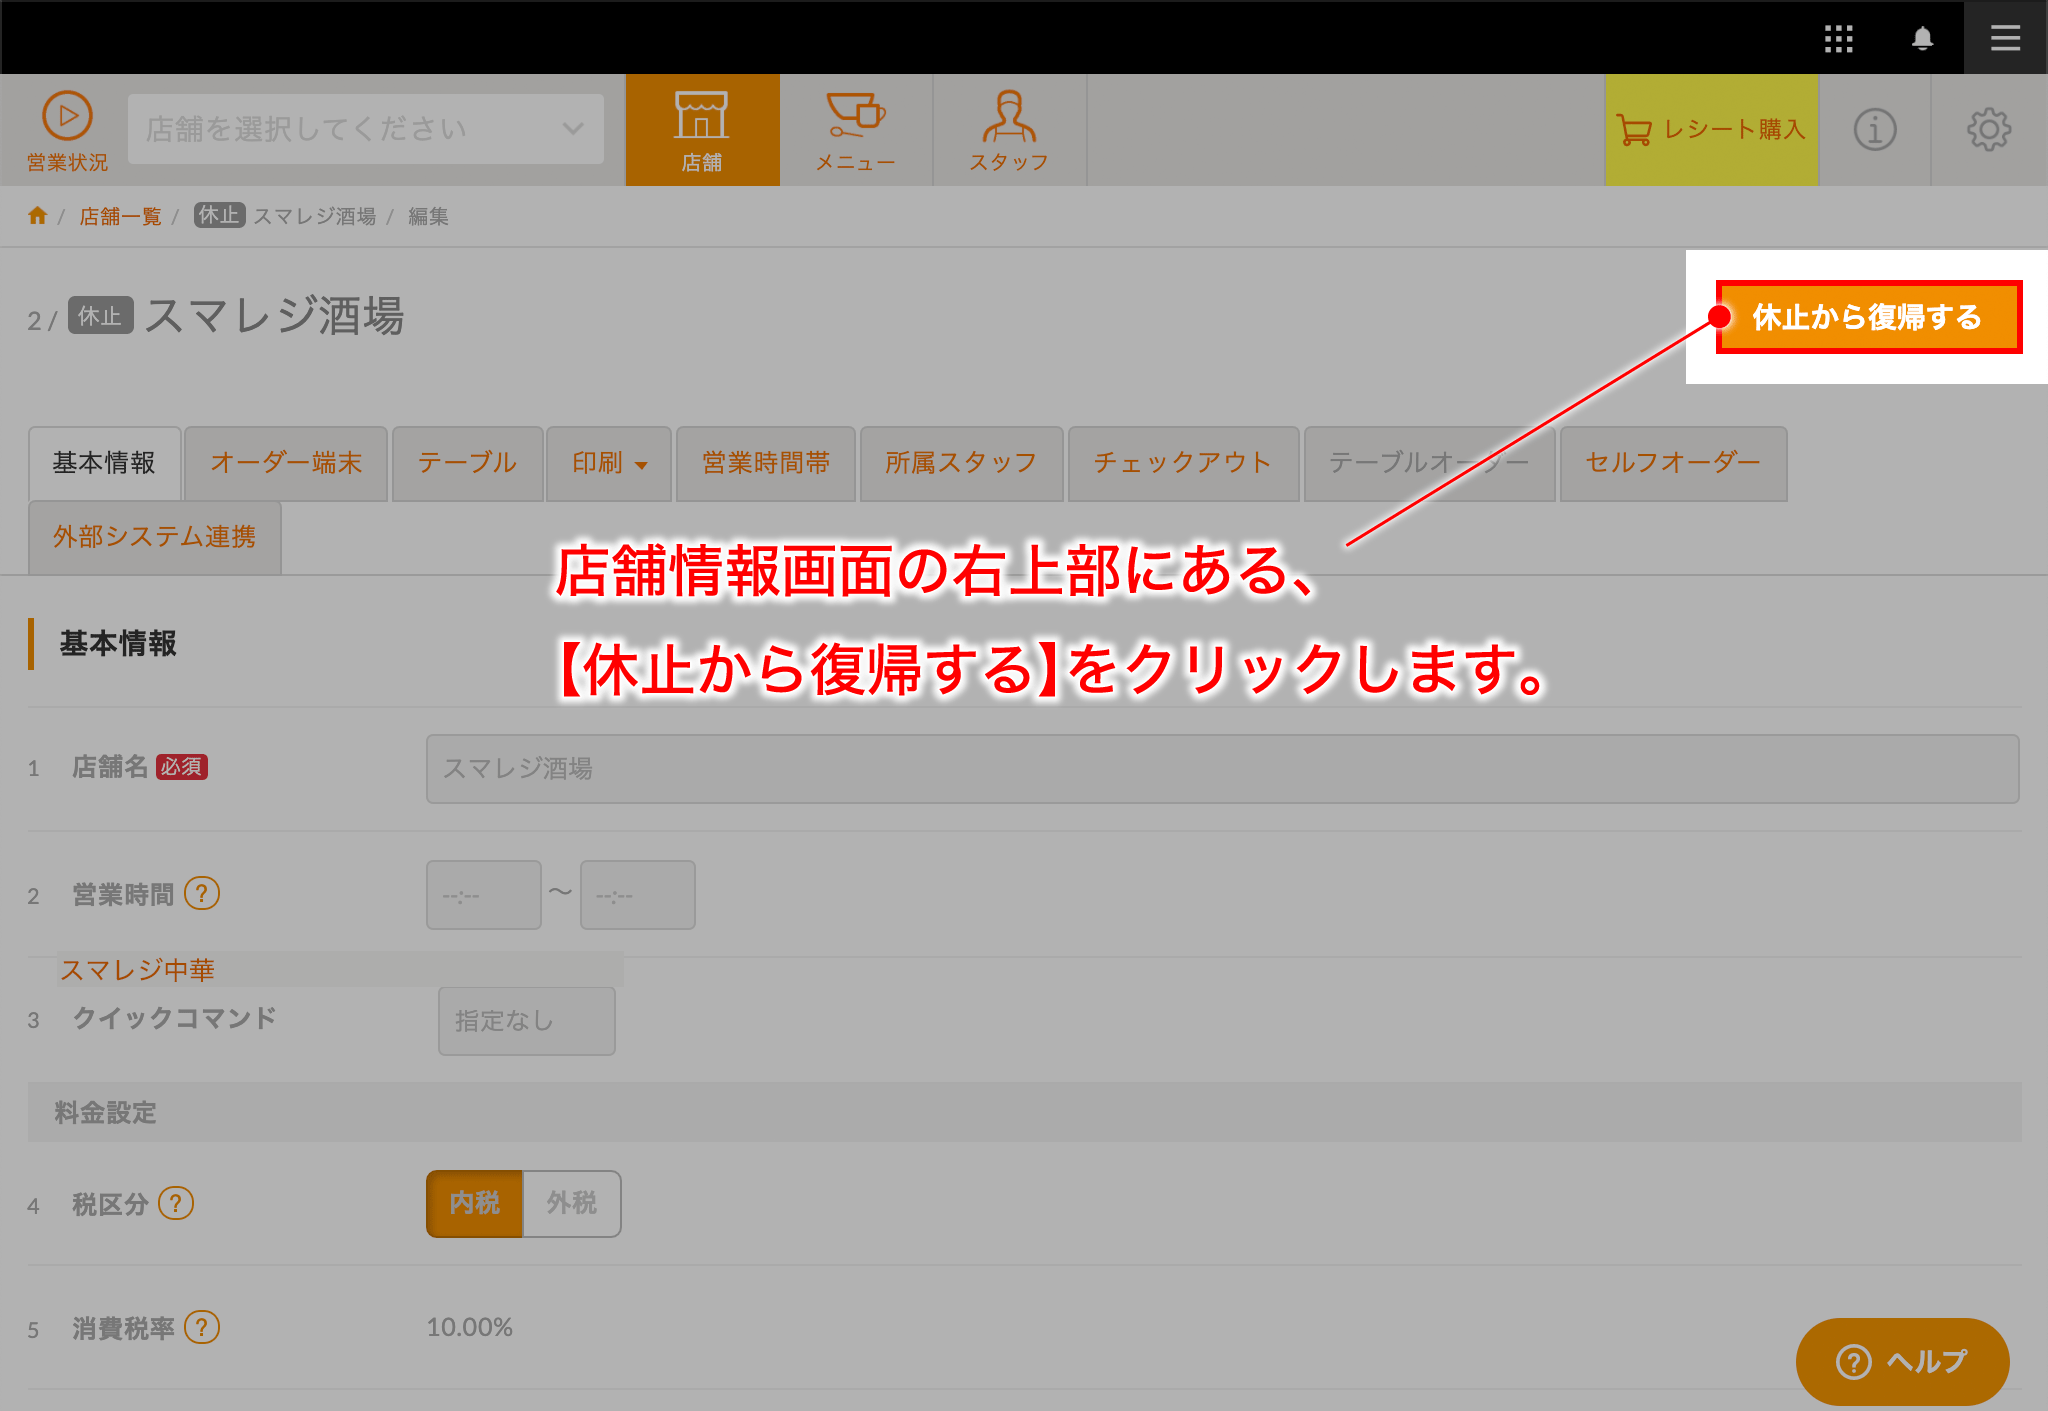Open the hamburger menu icon

(x=2005, y=38)
